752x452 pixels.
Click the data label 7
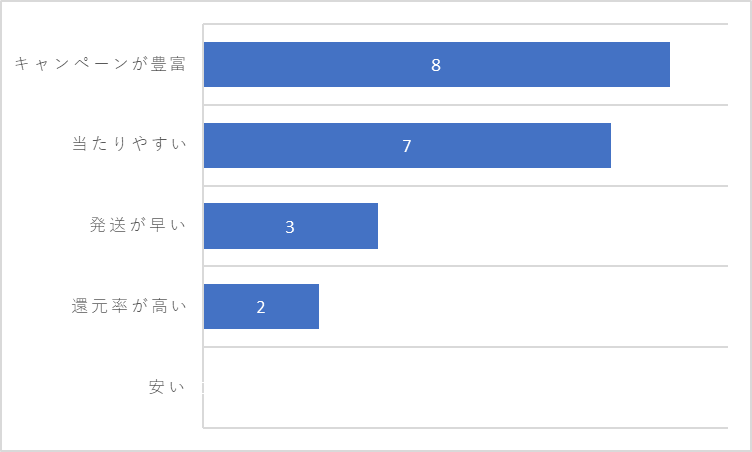point(407,146)
